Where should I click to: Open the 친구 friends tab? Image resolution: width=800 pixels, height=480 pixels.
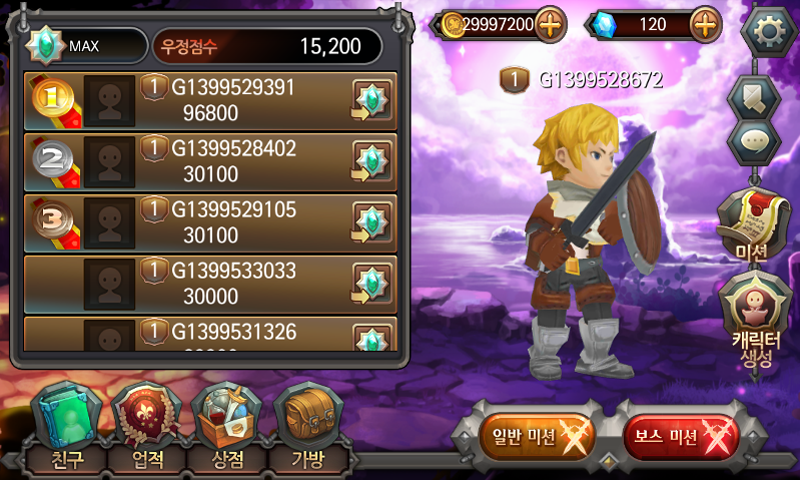[x=66, y=428]
